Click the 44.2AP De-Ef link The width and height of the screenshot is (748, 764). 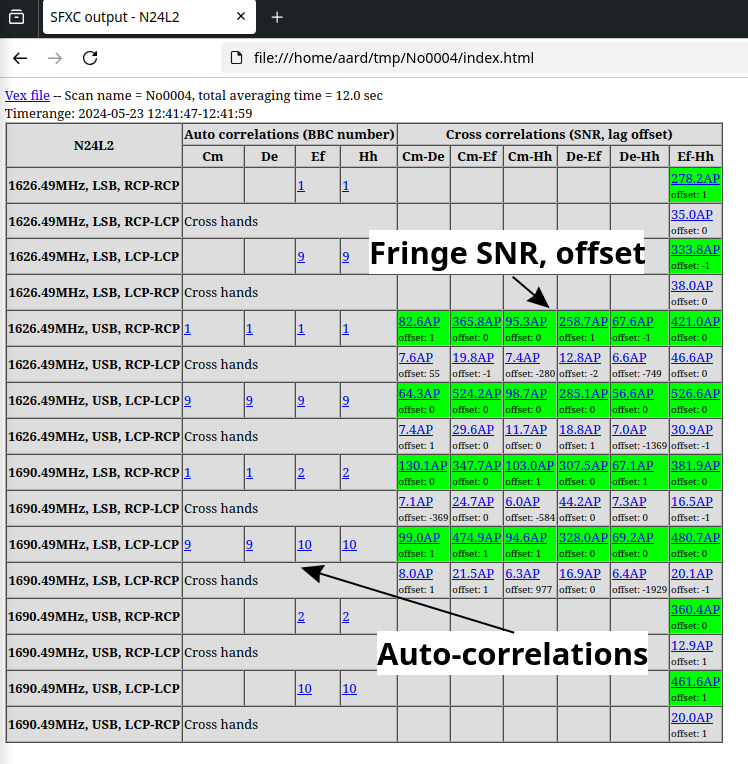tap(580, 501)
